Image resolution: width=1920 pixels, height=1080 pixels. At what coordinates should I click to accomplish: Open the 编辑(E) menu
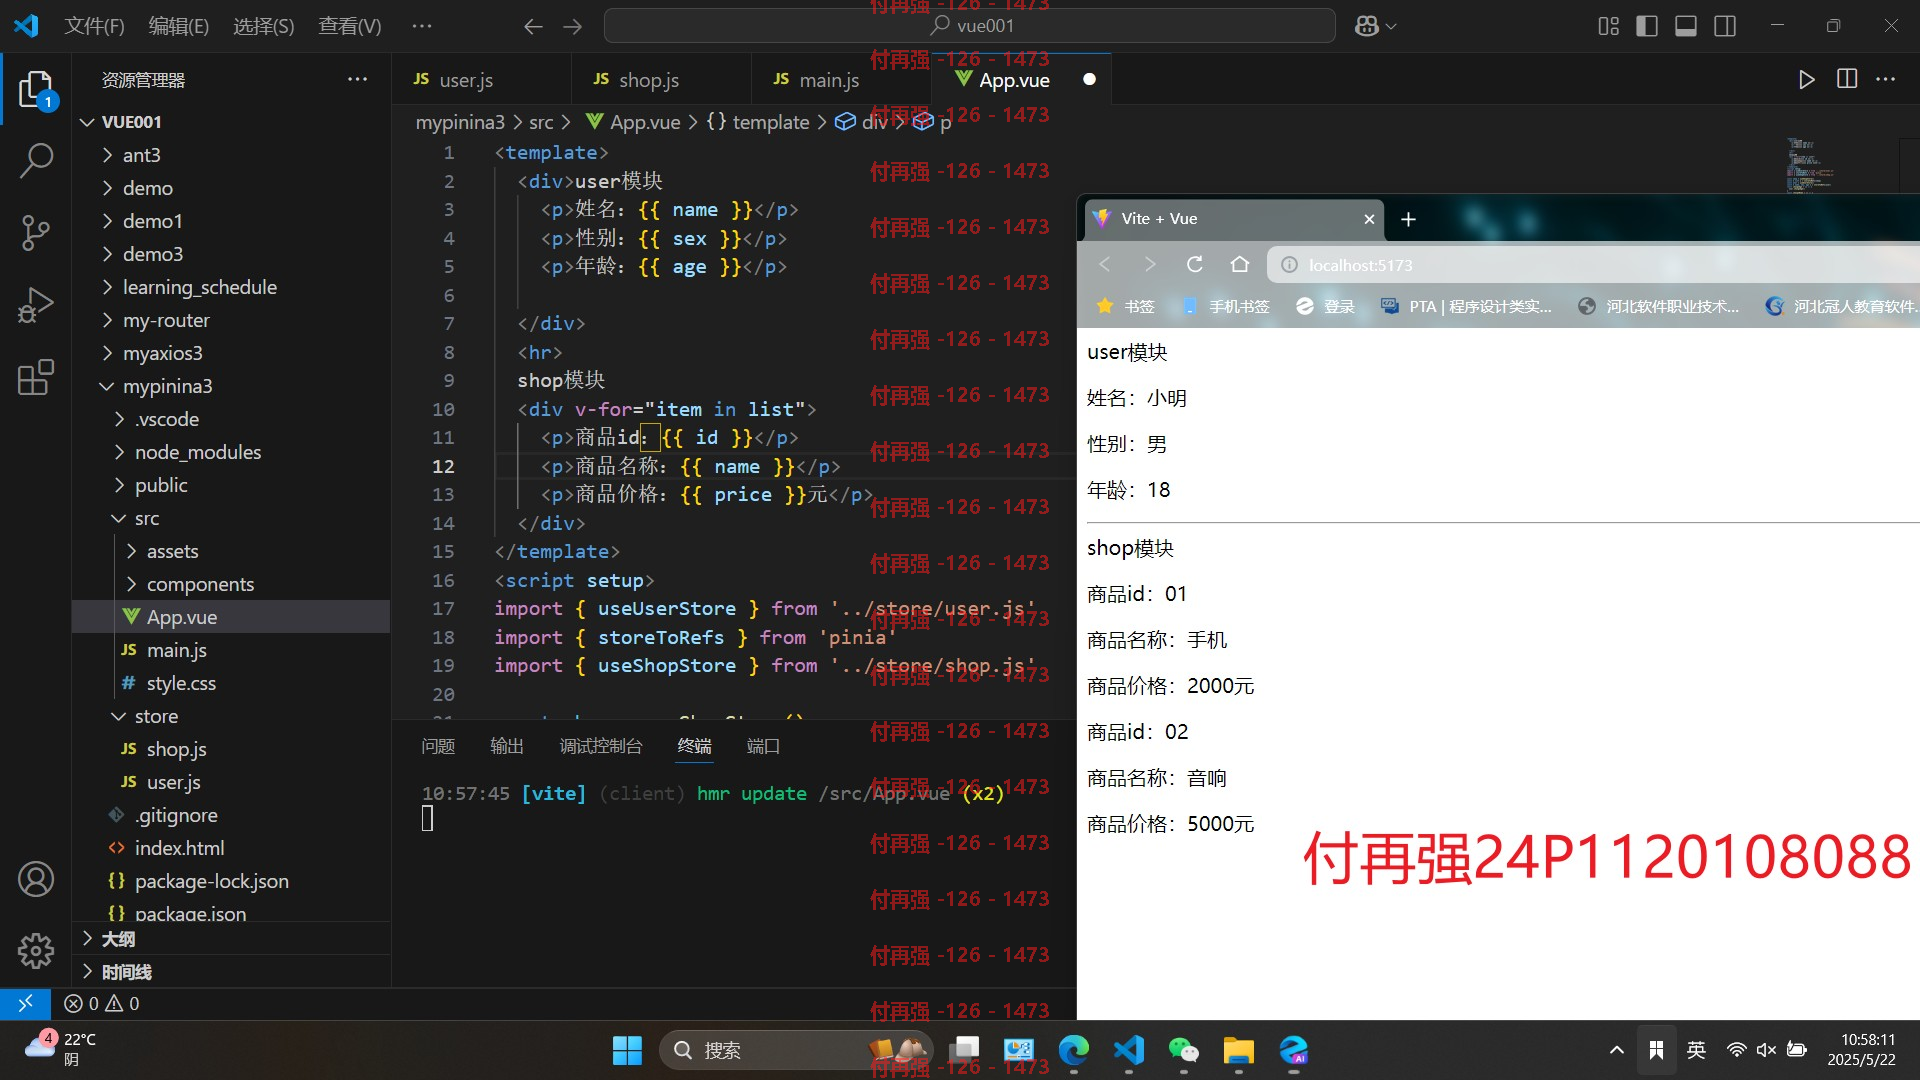tap(178, 26)
